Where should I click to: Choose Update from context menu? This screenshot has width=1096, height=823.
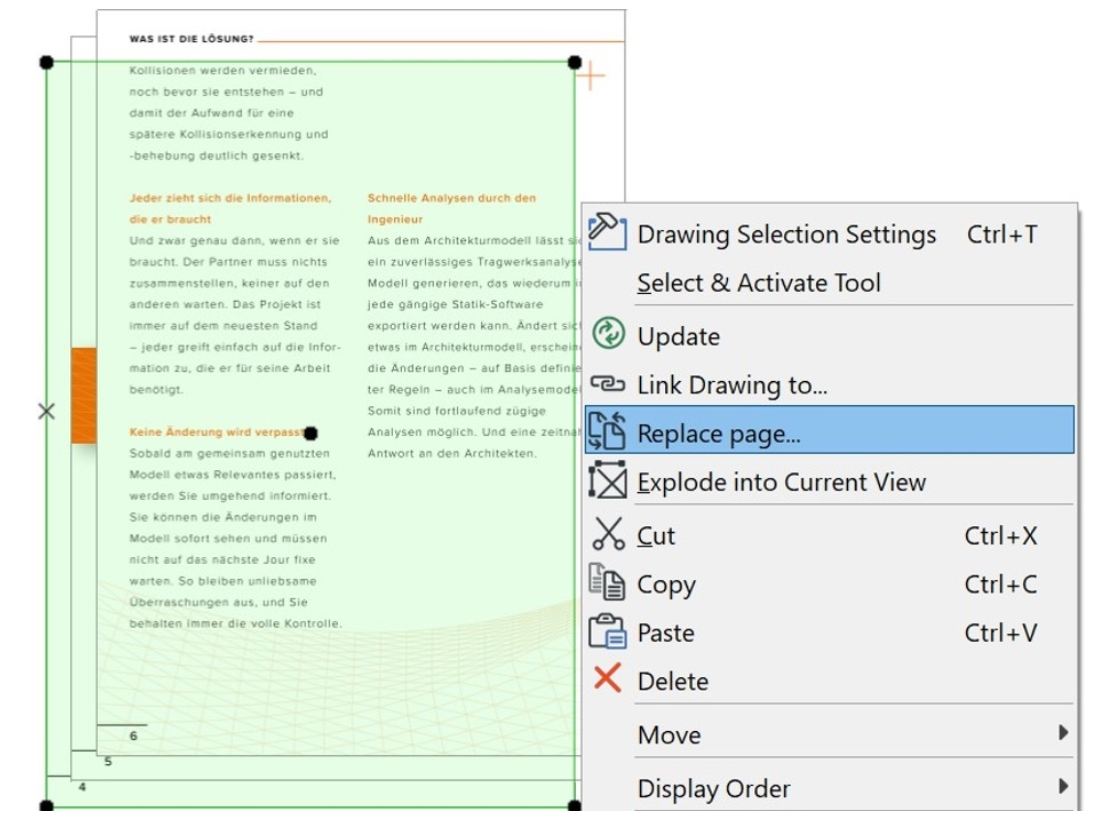pos(829,336)
